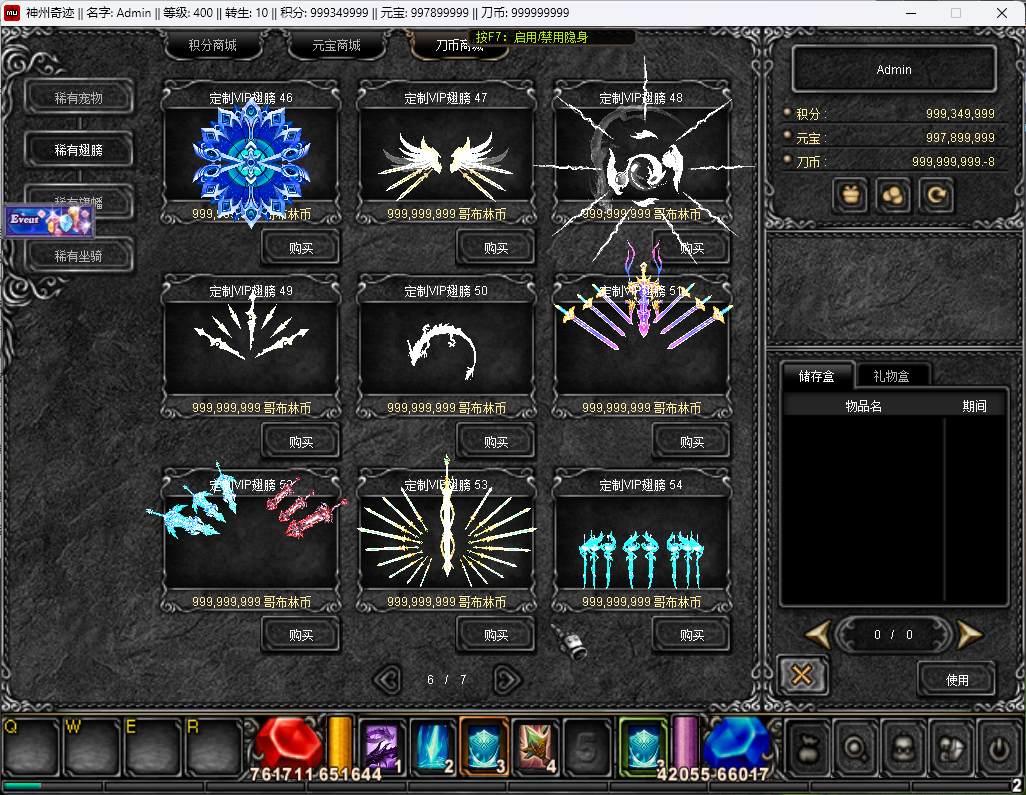Buy the 定制VIP翅膀 50 item
The image size is (1026, 795).
496,441
